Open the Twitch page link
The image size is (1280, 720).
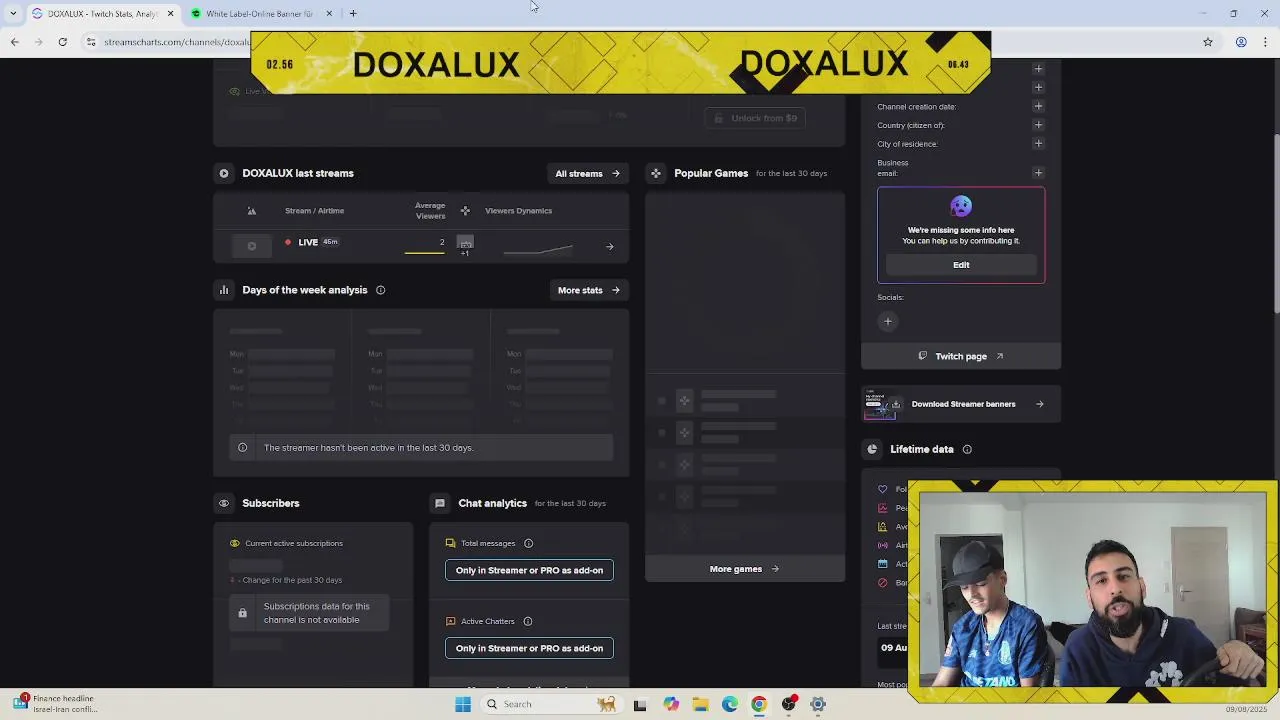[961, 356]
